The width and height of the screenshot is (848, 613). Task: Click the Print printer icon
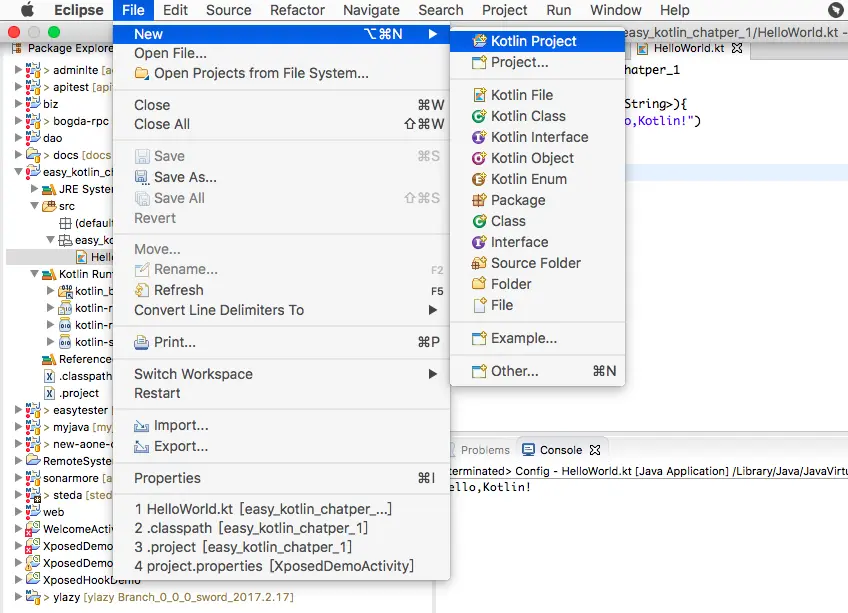(x=142, y=342)
